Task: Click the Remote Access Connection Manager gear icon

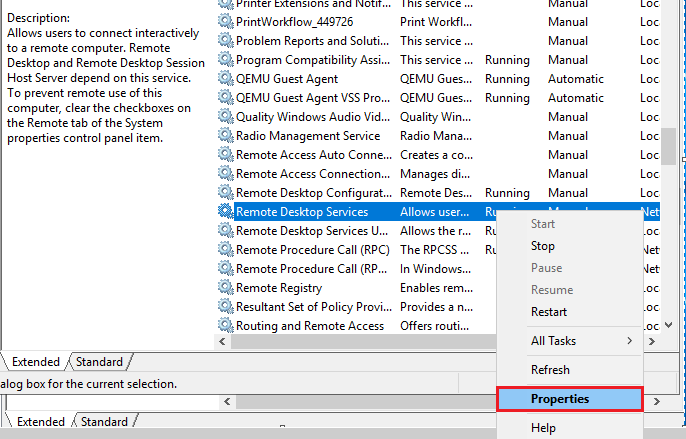Action: tap(226, 174)
